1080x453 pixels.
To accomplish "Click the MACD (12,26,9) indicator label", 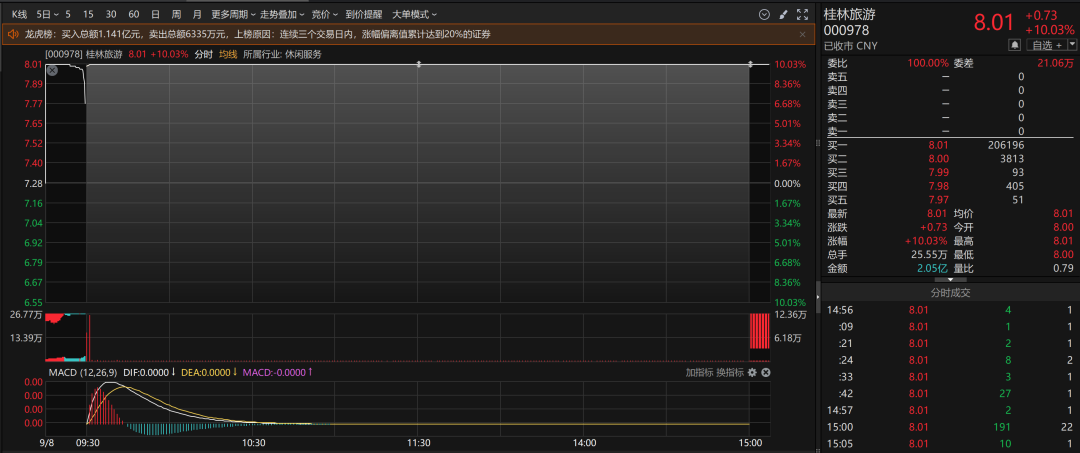I will (x=81, y=372).
